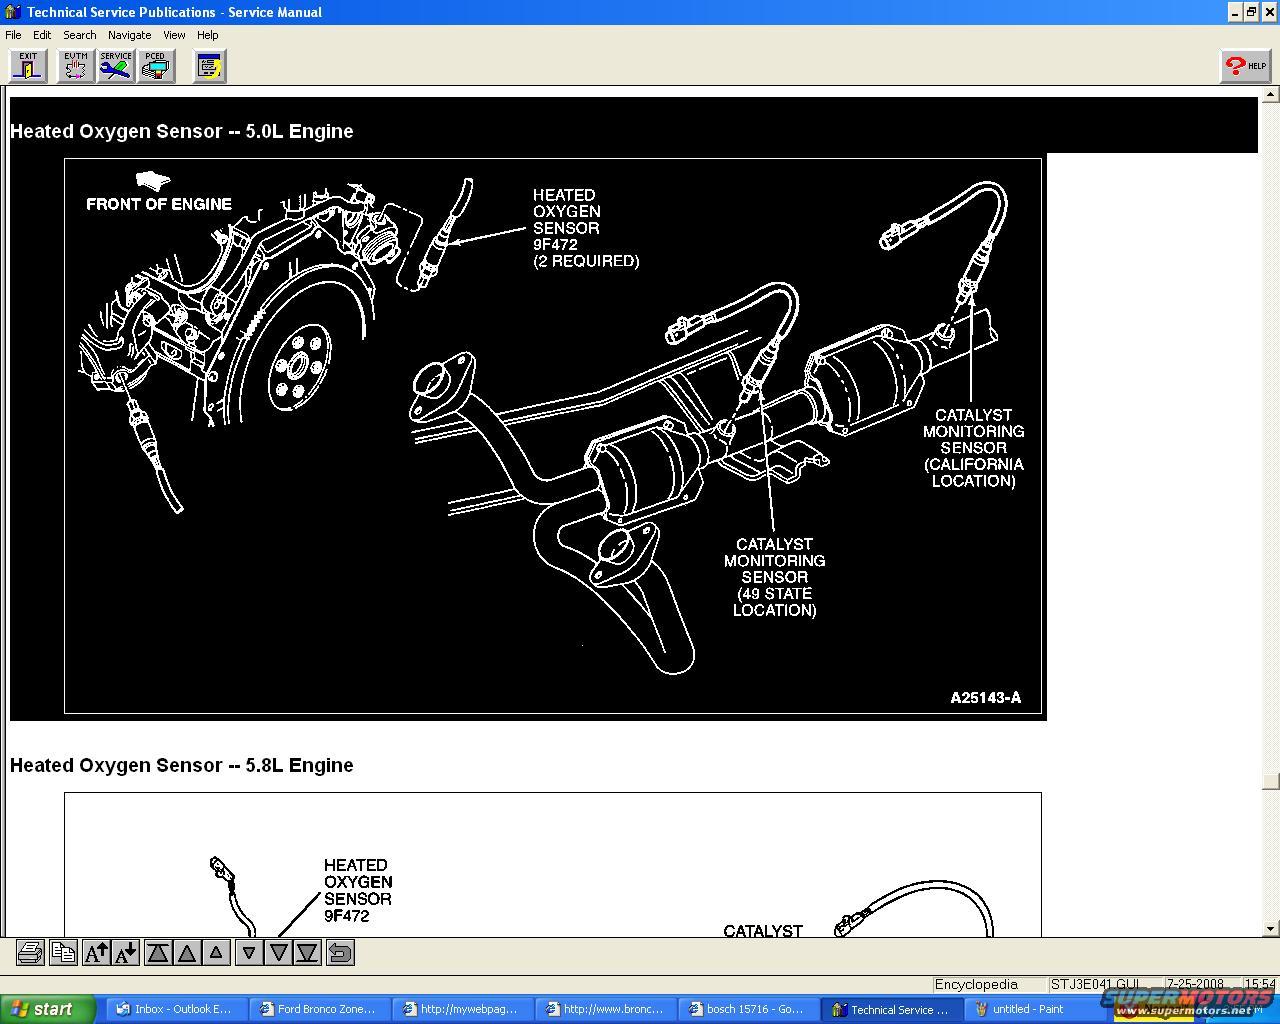Open the SERVICE wrench and screwdriver icon

point(116,66)
